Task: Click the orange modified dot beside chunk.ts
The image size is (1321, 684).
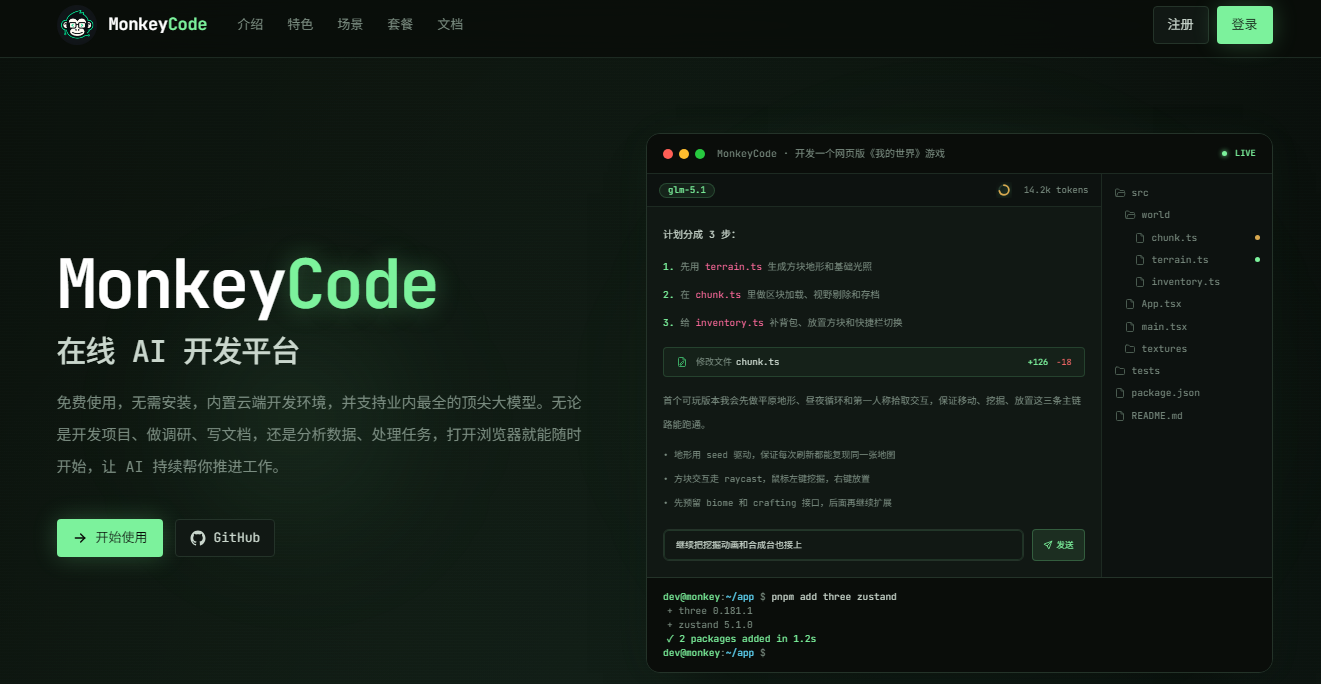Action: [1257, 238]
